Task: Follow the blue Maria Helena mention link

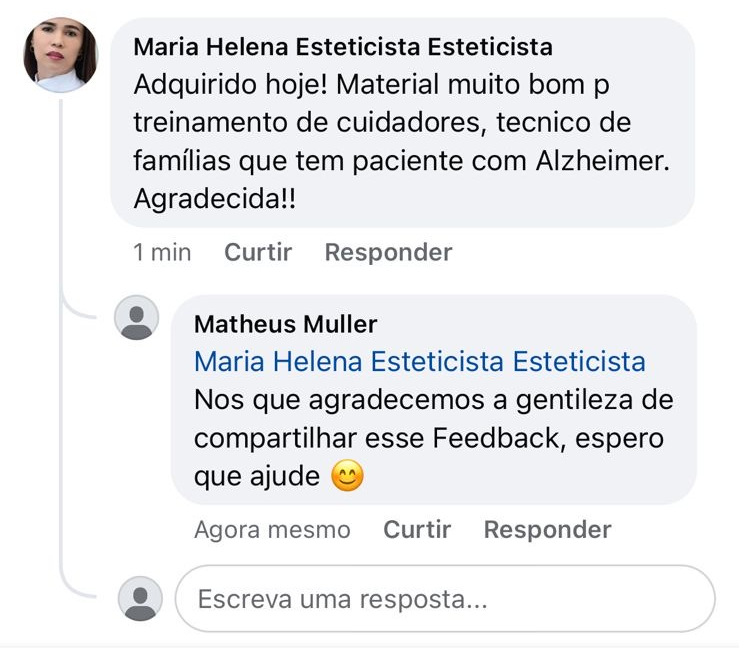Action: [x=419, y=361]
